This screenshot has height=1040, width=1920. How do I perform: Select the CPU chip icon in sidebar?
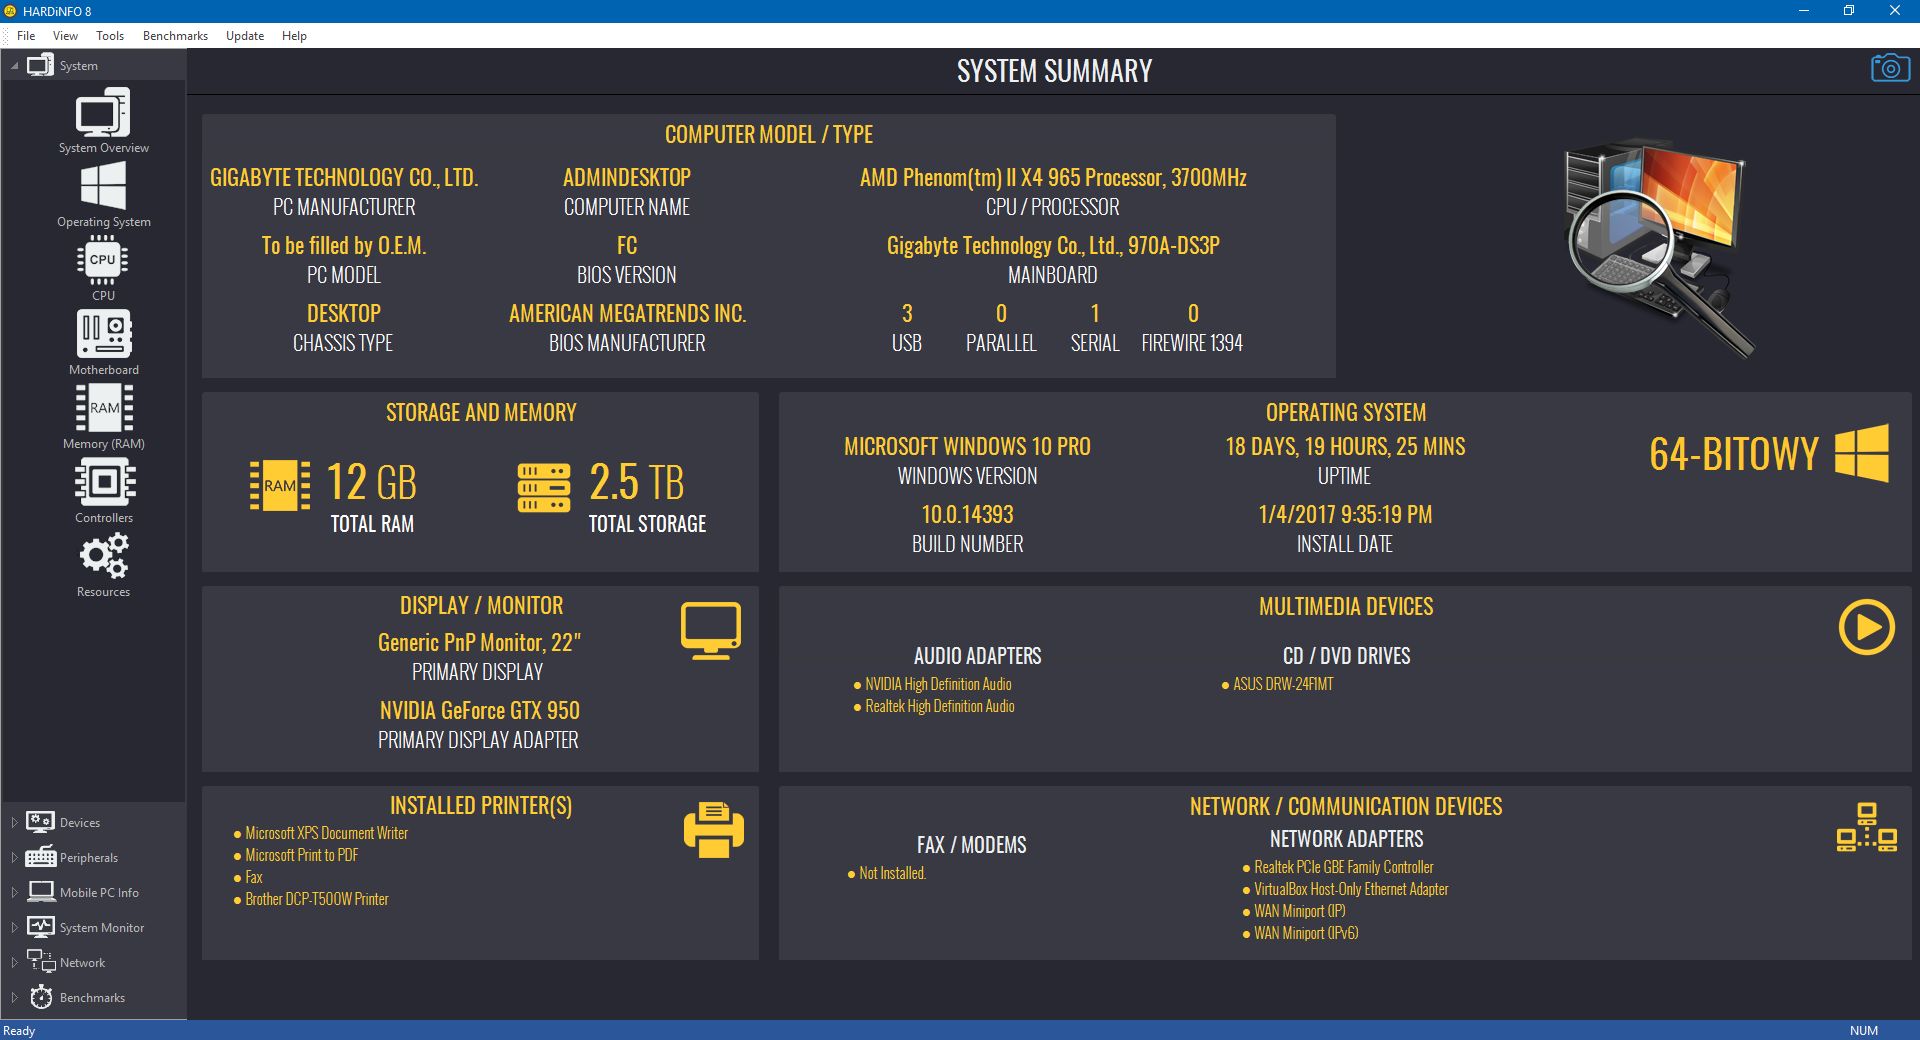coord(103,260)
